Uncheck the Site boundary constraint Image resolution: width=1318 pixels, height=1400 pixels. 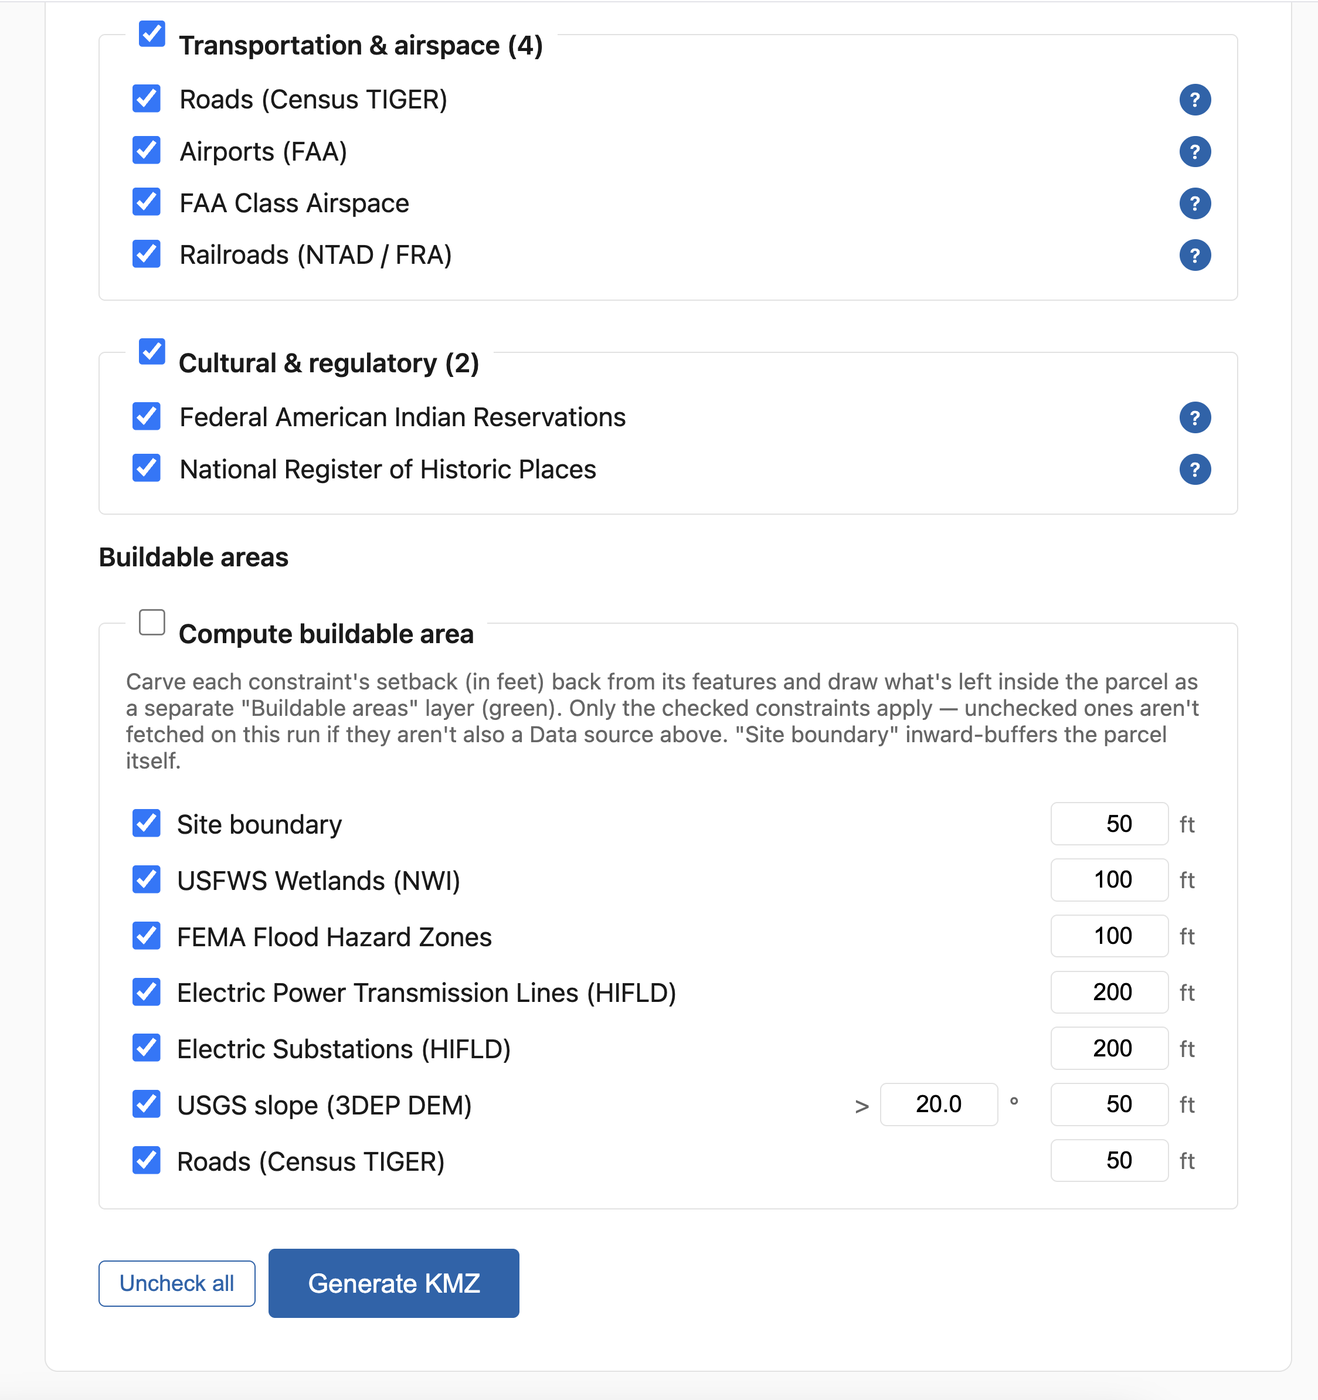pyautogui.click(x=147, y=823)
